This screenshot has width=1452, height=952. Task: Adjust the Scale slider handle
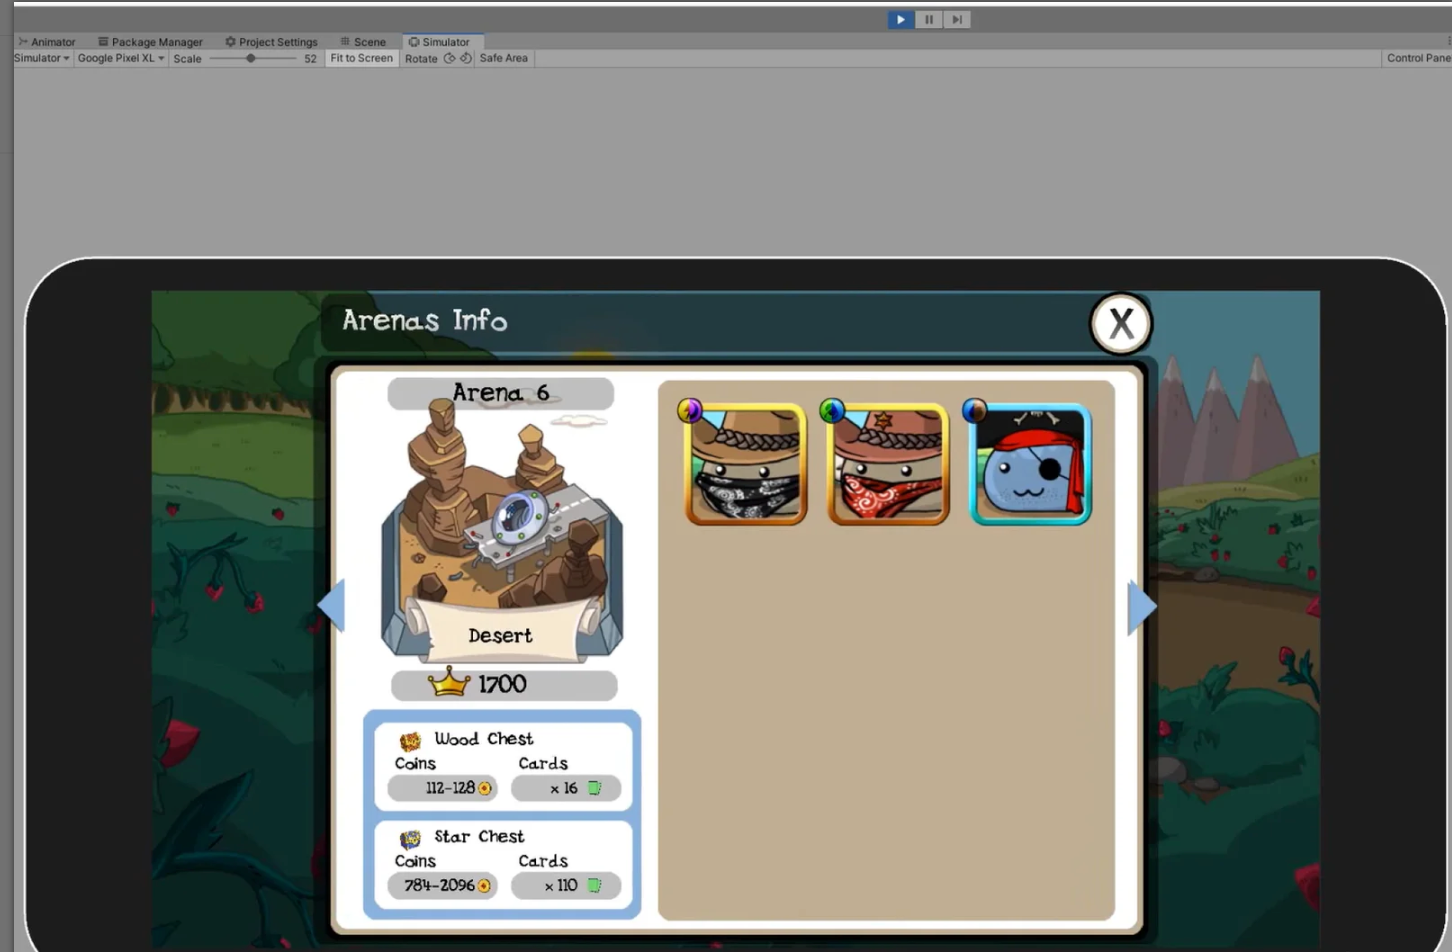(251, 58)
